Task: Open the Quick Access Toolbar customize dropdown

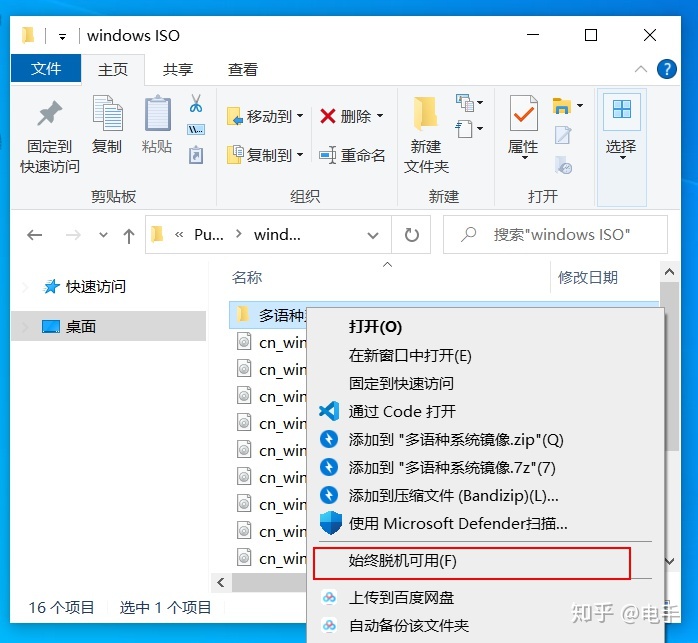Action: (x=62, y=37)
